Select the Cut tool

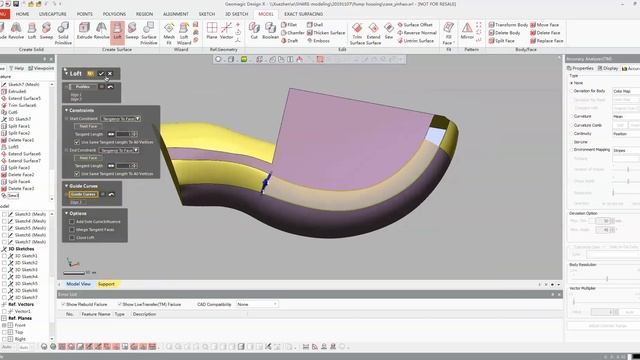tap(254, 31)
